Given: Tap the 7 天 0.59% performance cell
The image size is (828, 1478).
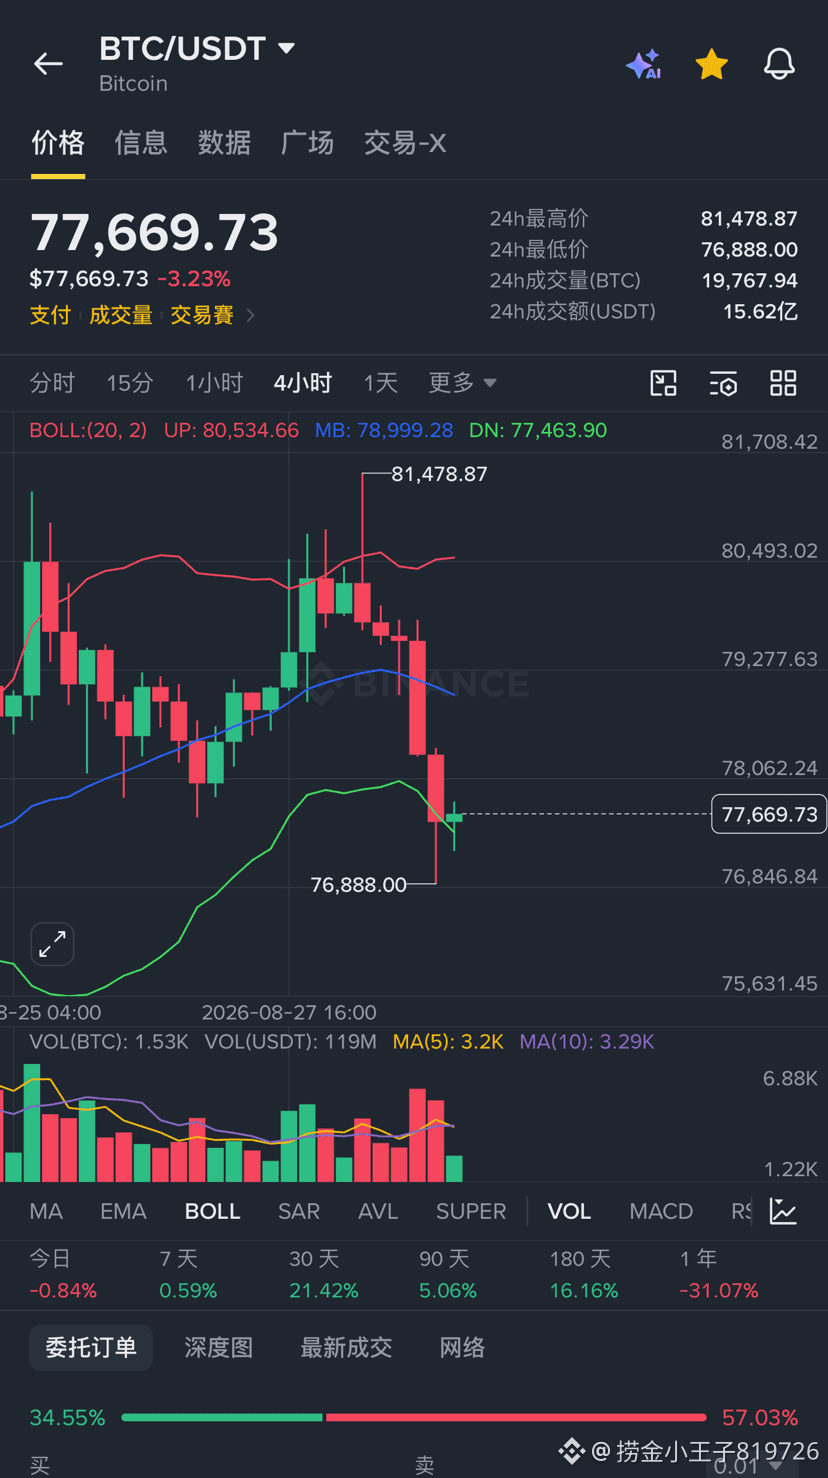Looking at the screenshot, I should (x=188, y=1275).
